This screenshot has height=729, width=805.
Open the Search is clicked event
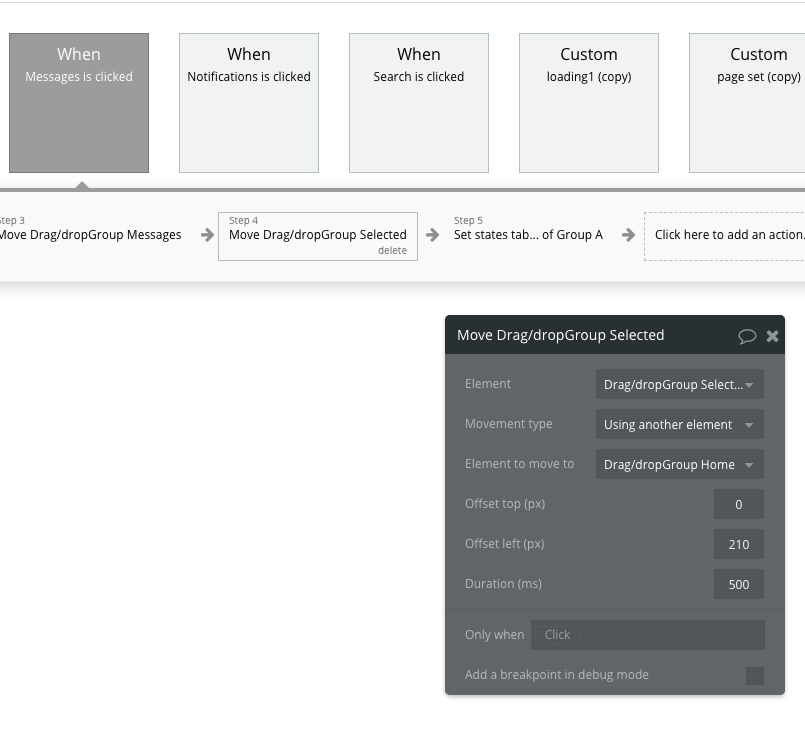tap(419, 103)
